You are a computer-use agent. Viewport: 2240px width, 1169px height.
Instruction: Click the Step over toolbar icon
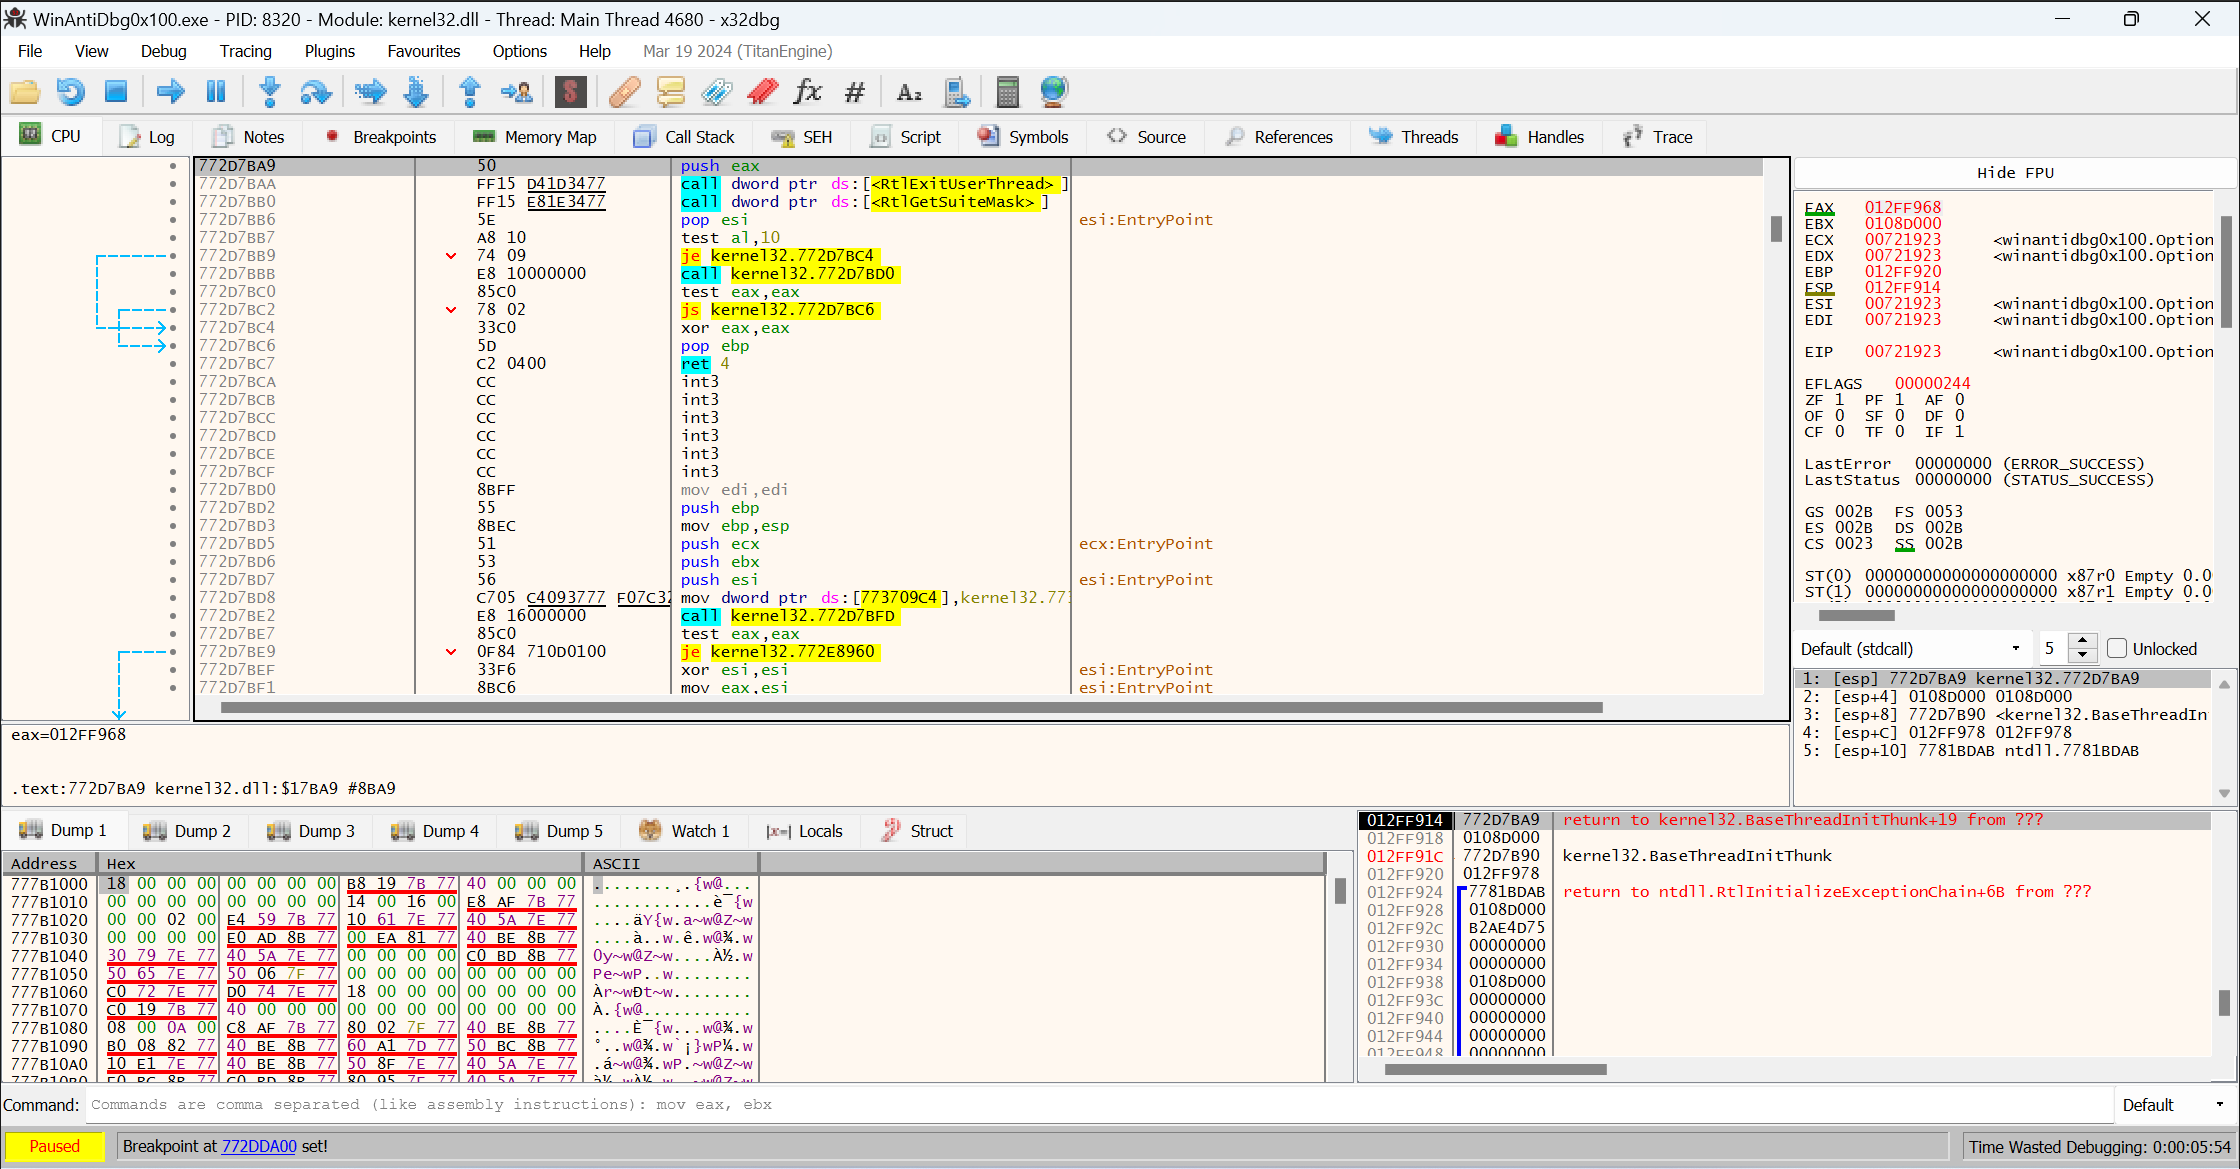[x=316, y=92]
